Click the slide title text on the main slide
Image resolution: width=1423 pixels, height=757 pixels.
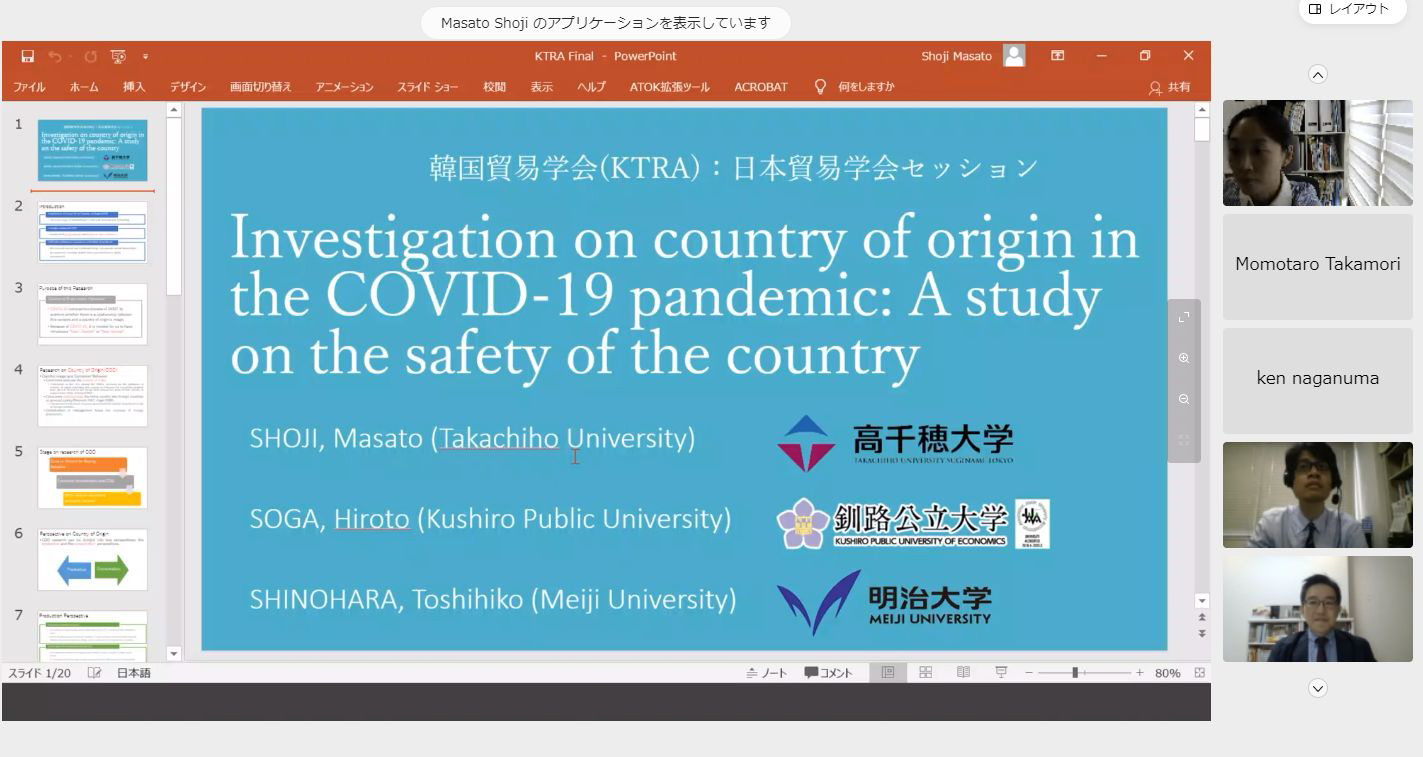pyautogui.click(x=685, y=297)
